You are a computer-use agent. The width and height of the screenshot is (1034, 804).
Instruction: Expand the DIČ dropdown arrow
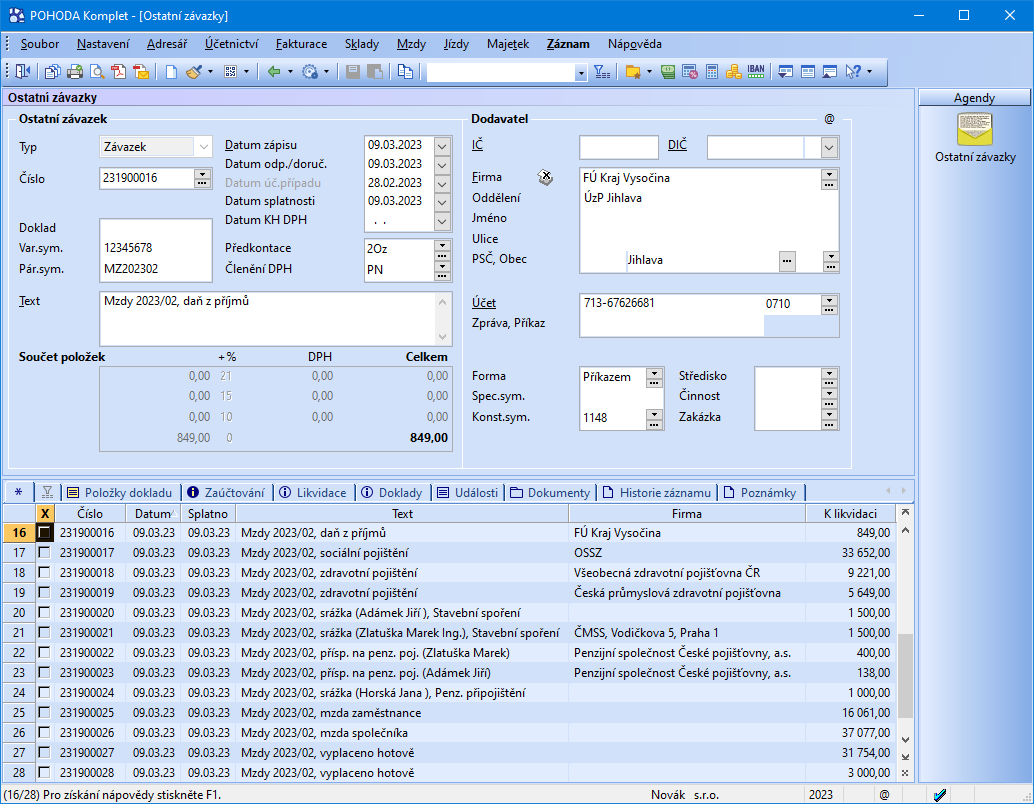point(829,148)
